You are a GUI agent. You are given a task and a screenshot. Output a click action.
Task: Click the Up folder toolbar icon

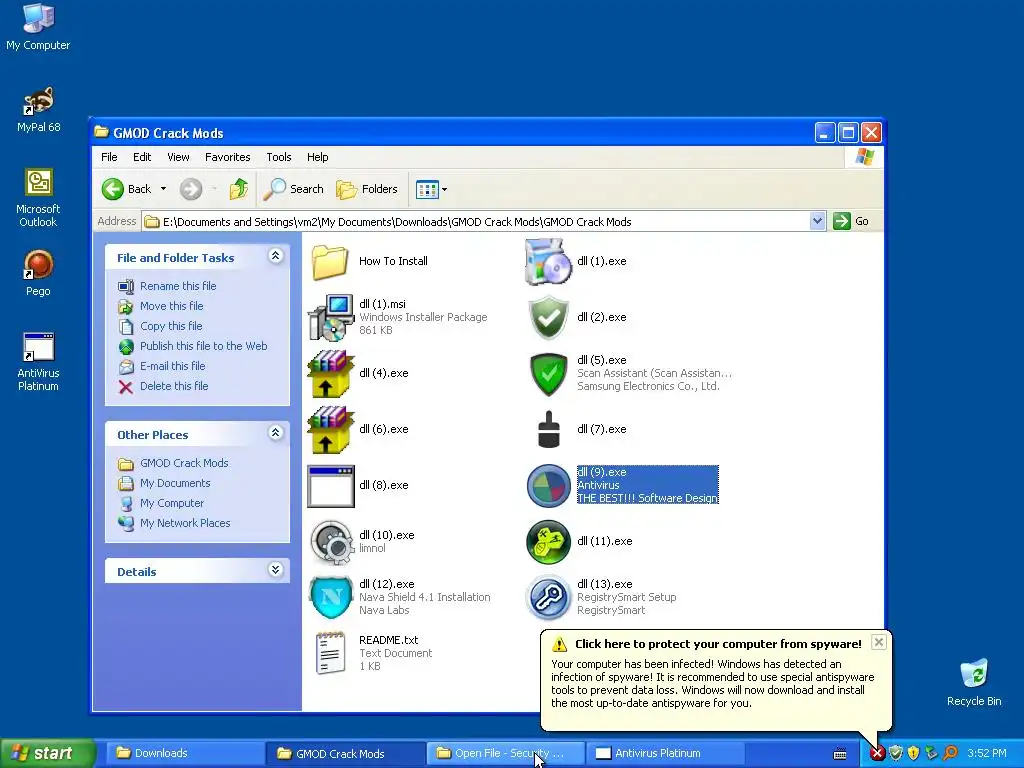point(239,189)
